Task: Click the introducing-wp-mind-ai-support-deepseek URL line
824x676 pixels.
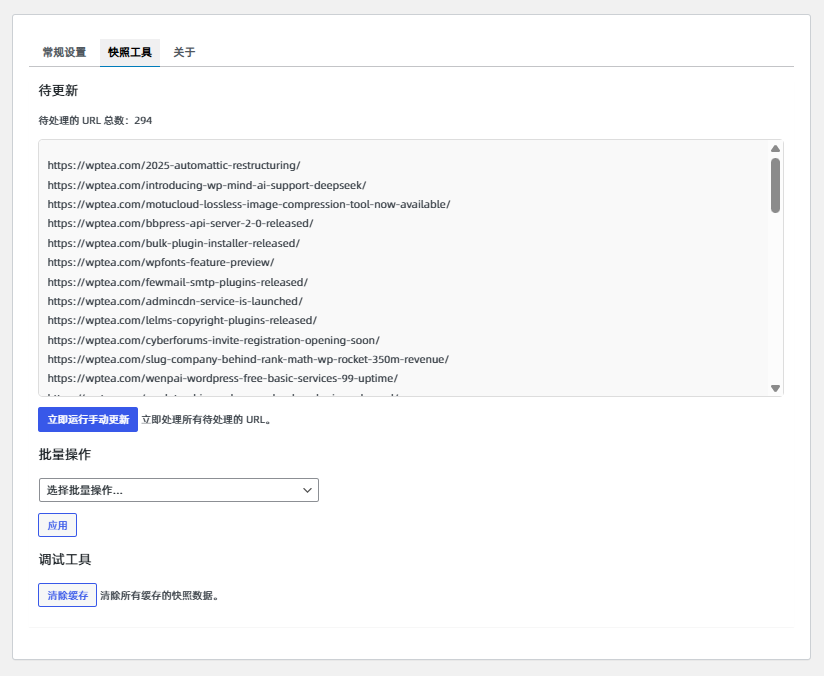Action: click(206, 185)
